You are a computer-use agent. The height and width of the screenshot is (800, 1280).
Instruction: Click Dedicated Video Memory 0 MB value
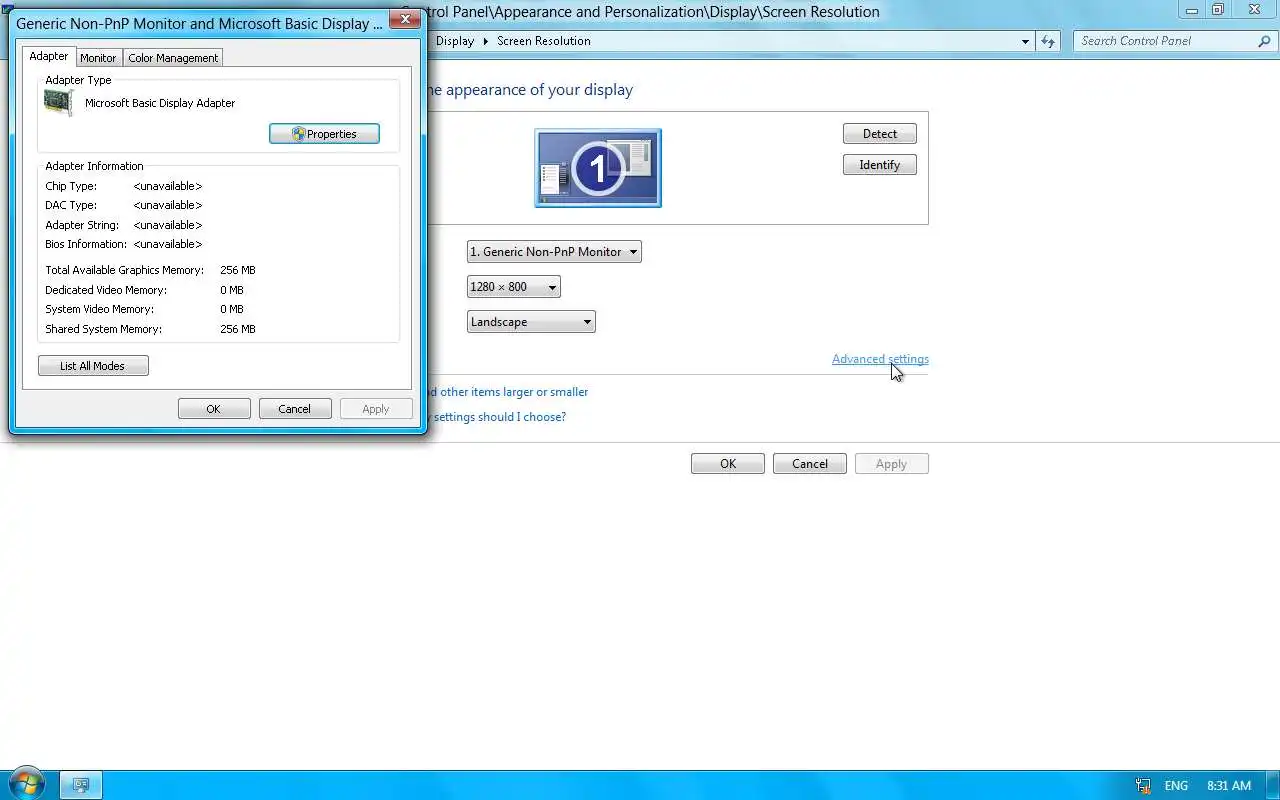coord(232,290)
